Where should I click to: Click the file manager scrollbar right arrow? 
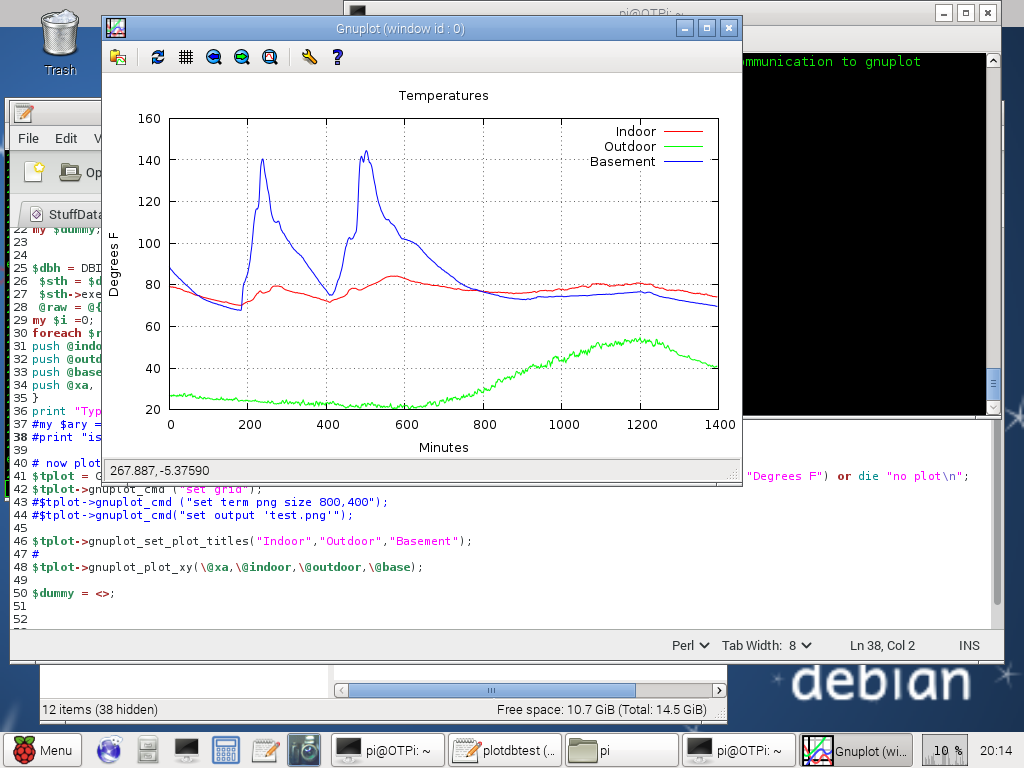tap(719, 690)
